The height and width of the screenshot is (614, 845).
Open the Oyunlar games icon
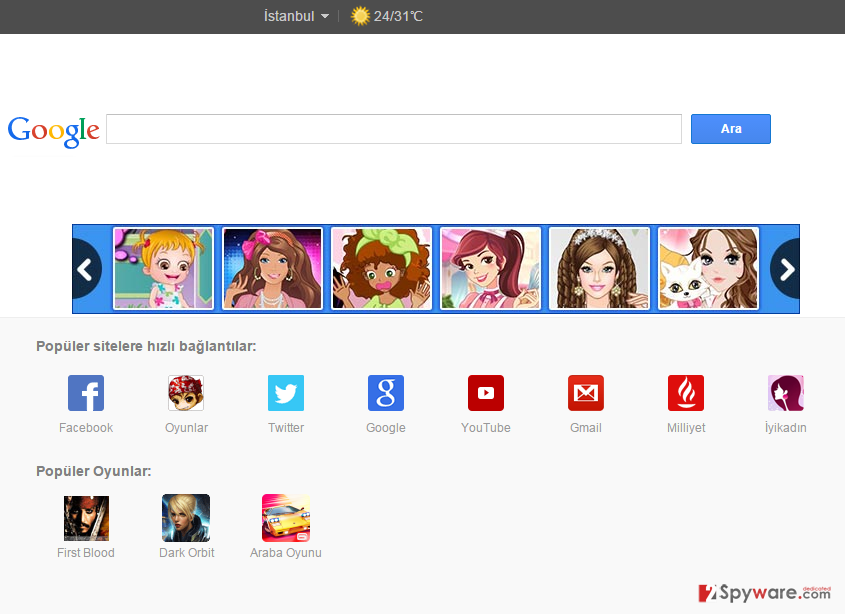[x=186, y=393]
